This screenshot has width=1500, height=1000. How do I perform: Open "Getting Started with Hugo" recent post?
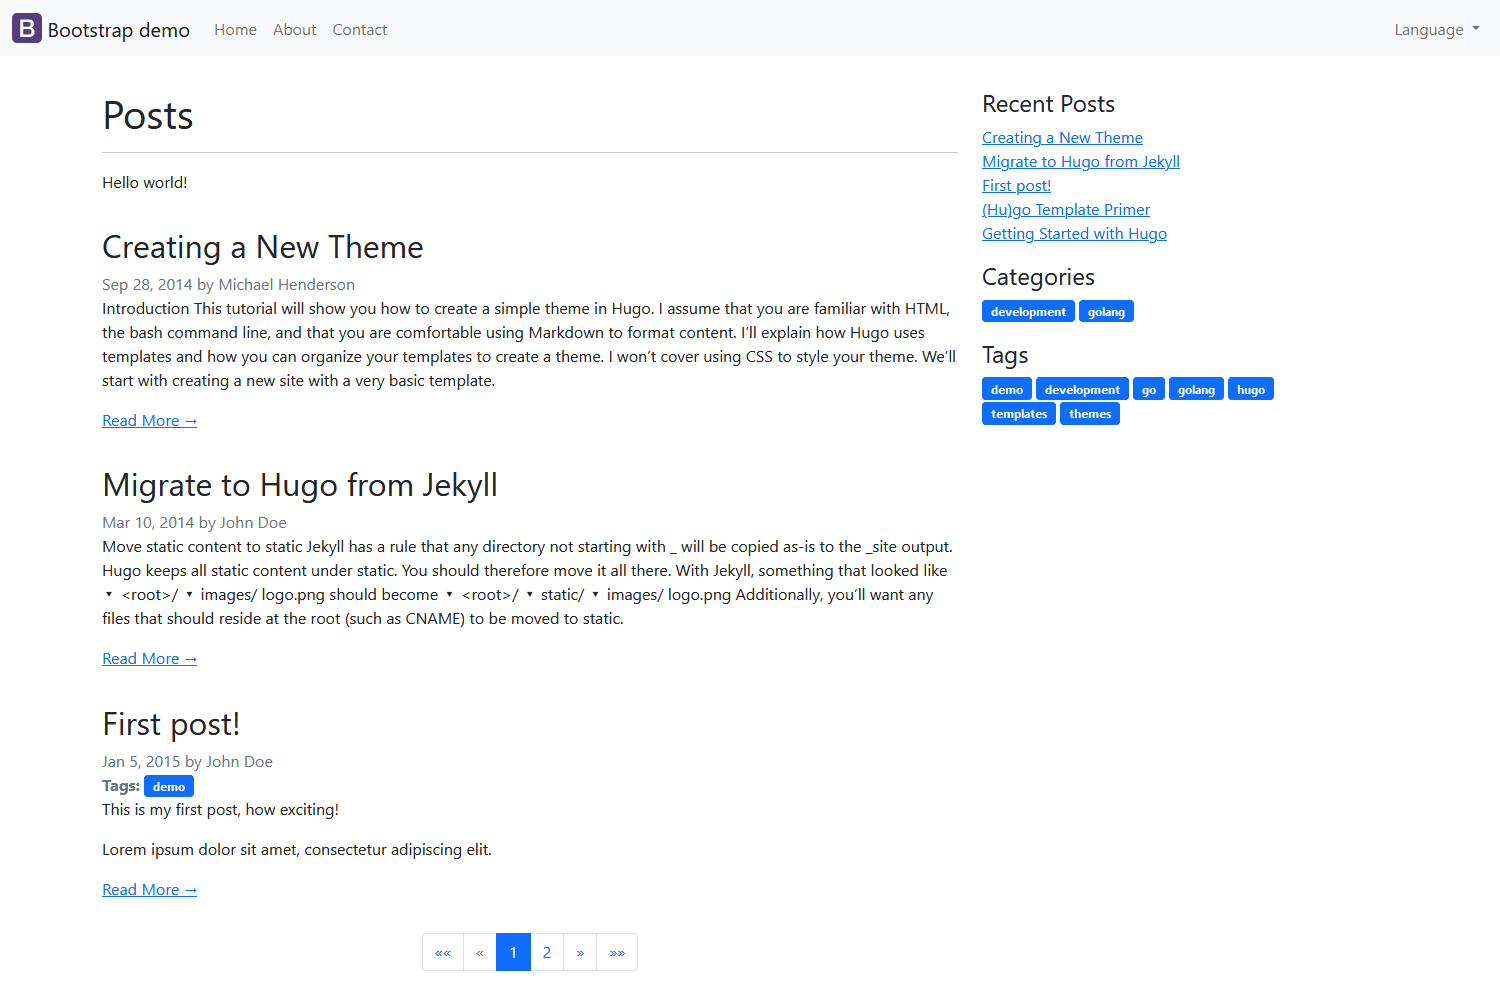pos(1074,234)
